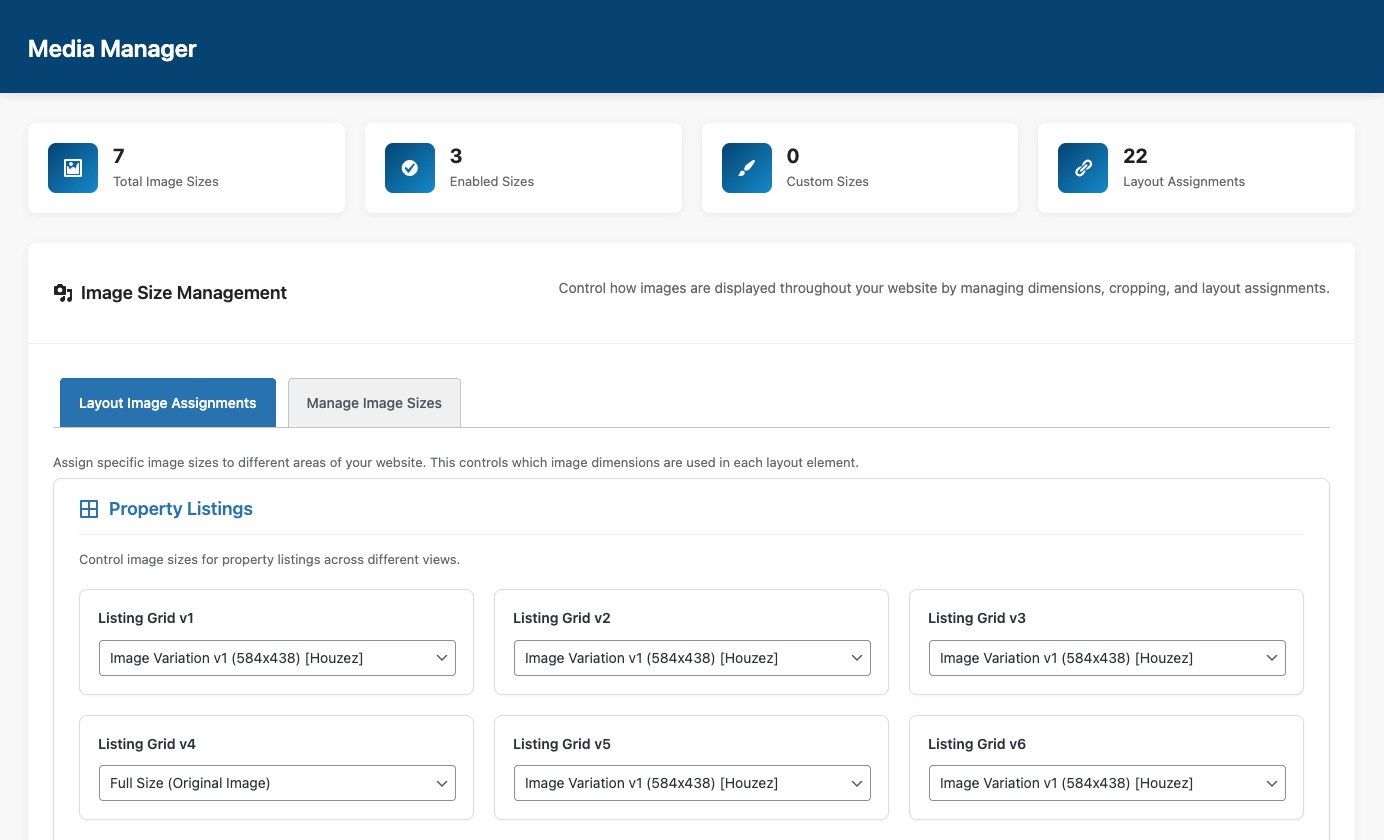Open the Listing Grid v6 dropdown
Image resolution: width=1384 pixels, height=840 pixels.
[1107, 783]
